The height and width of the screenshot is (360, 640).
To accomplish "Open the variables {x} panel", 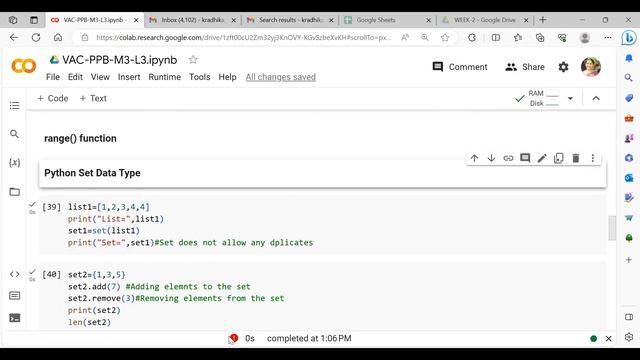I will (14, 162).
